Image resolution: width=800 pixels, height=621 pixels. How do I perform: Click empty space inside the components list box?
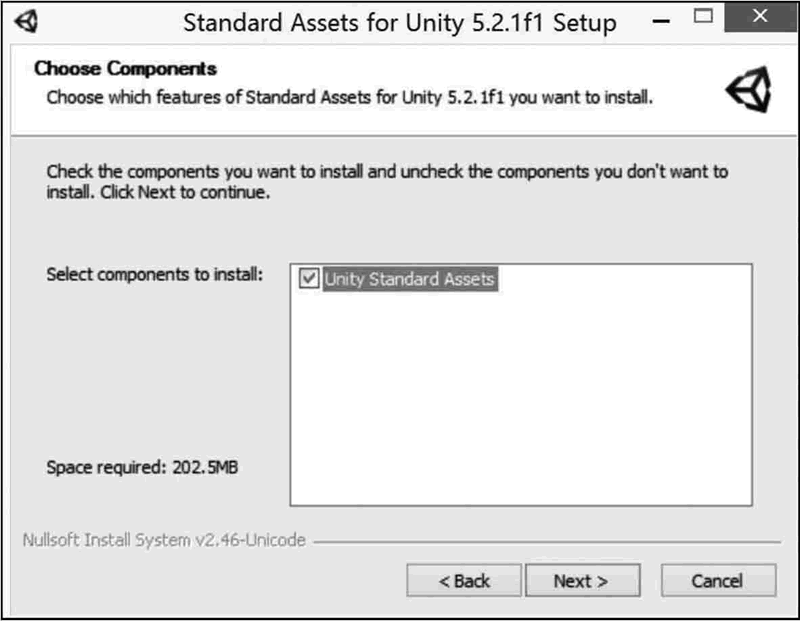click(x=520, y=400)
